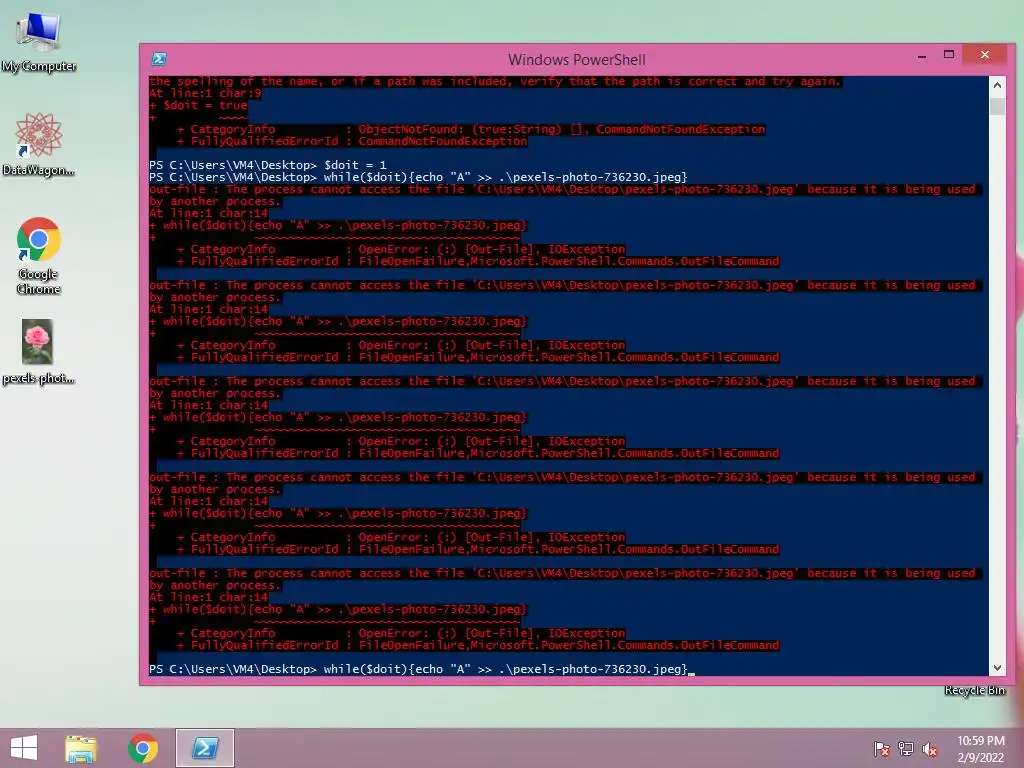Click the last prompt line in PowerShell

tap(422, 669)
